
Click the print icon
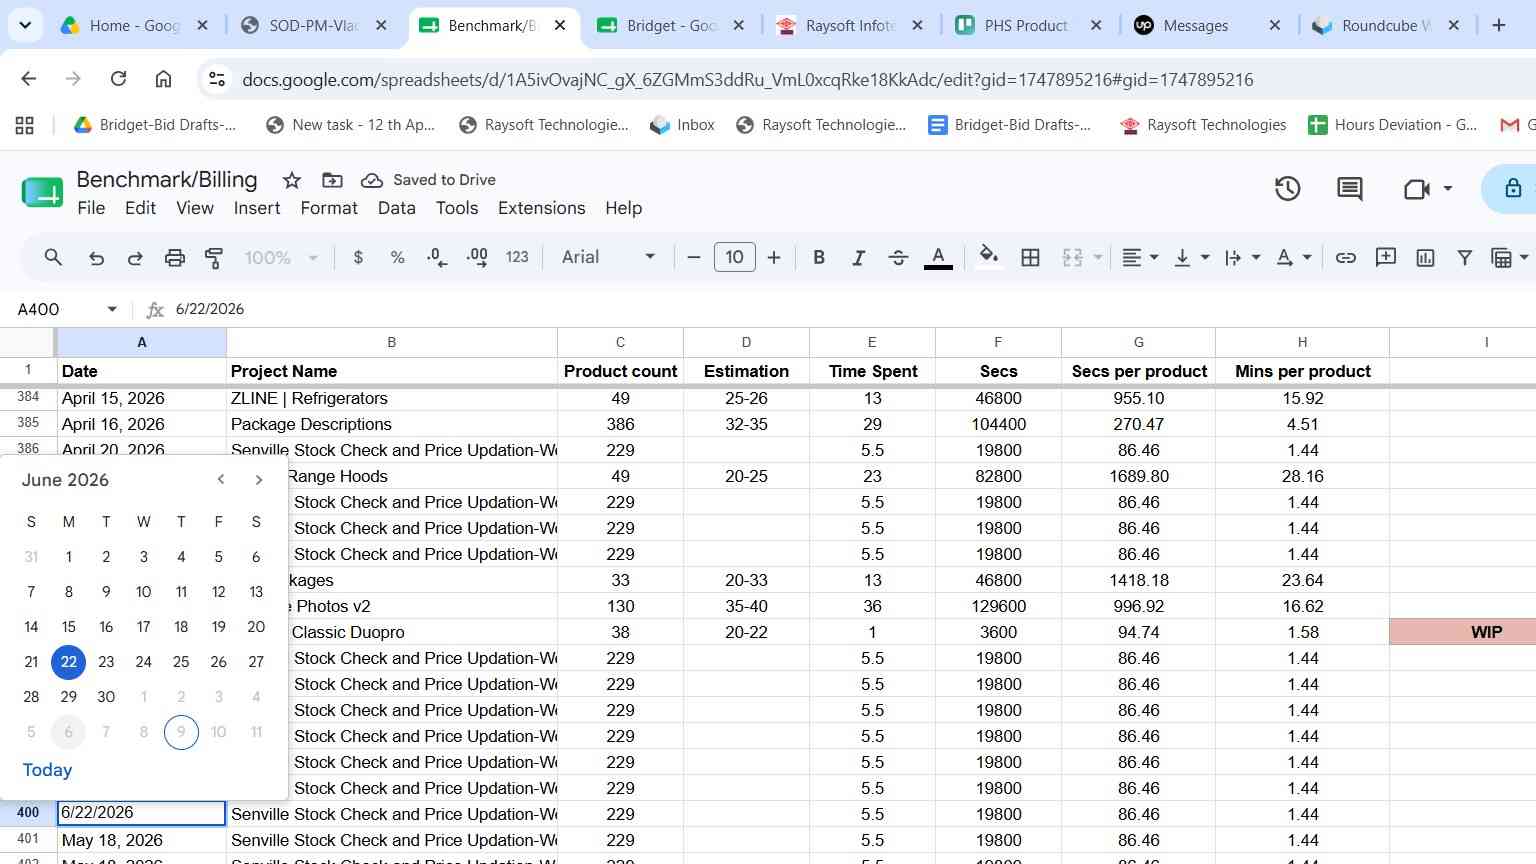(x=175, y=258)
